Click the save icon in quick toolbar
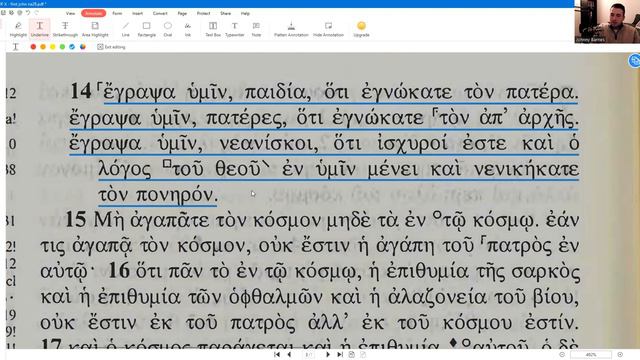 tap(4, 13)
